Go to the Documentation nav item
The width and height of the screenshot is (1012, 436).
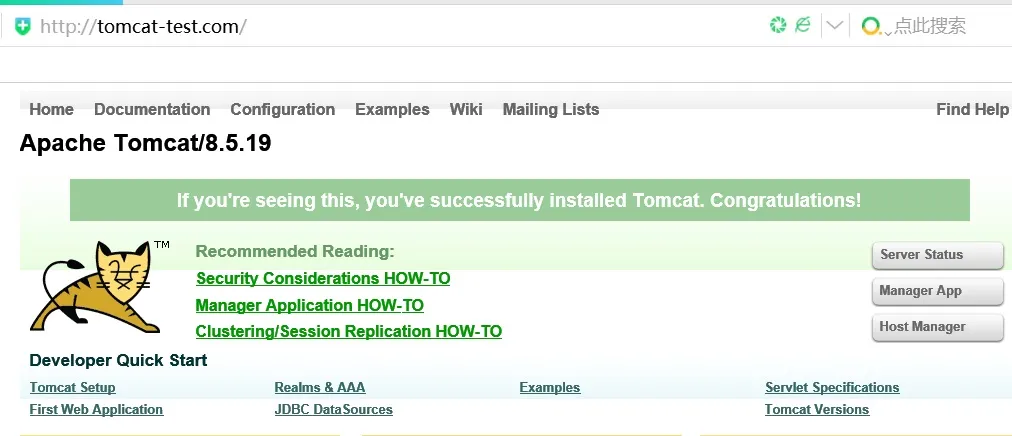[x=152, y=109]
